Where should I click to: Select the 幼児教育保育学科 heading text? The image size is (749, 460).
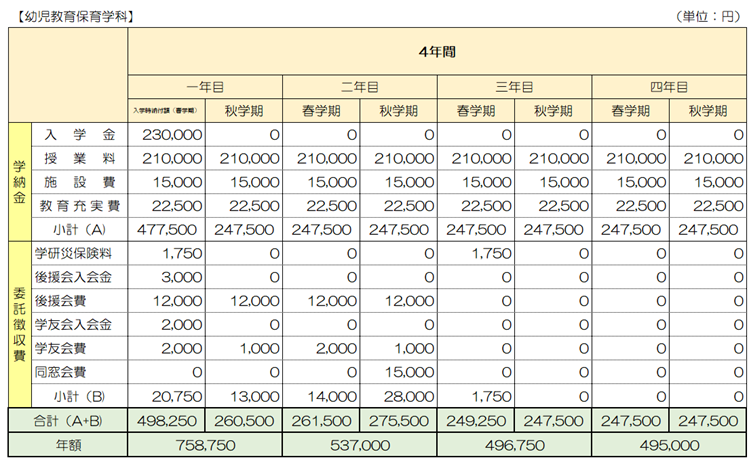[x=76, y=17]
